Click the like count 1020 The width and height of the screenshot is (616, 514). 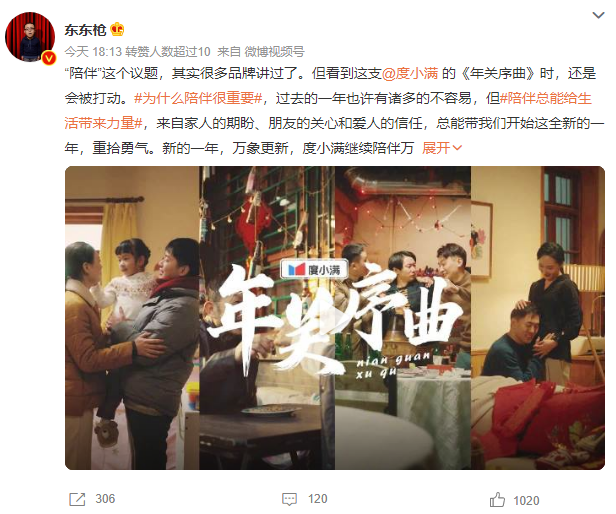click(x=526, y=500)
